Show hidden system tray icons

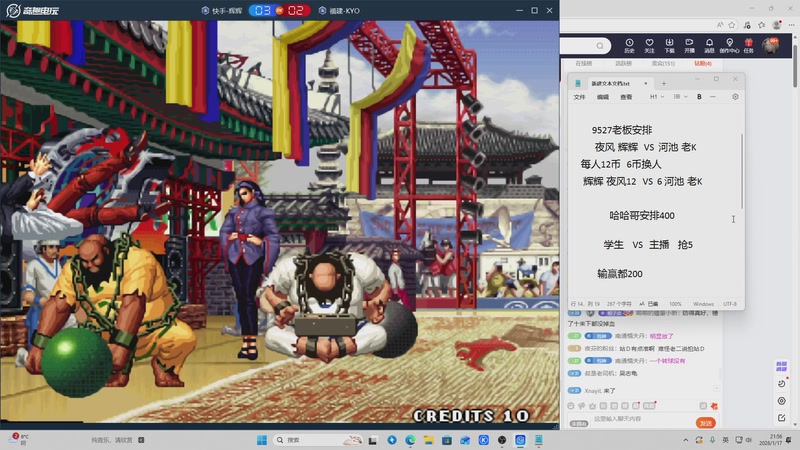coord(686,440)
